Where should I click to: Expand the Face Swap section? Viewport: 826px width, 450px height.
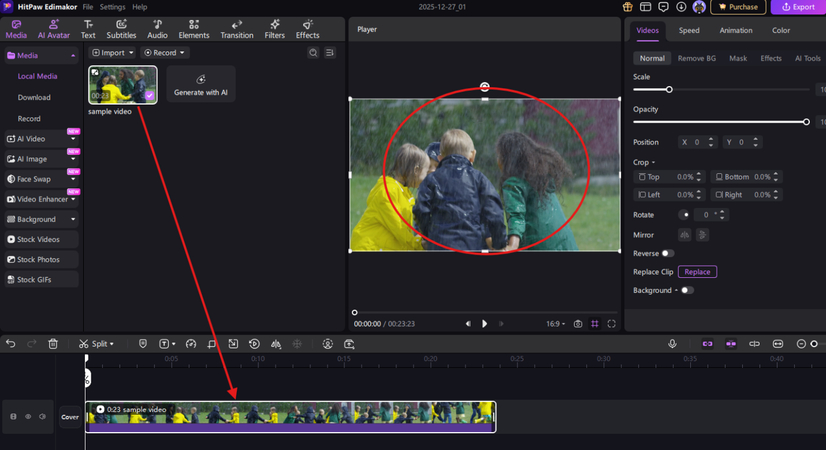[73, 179]
